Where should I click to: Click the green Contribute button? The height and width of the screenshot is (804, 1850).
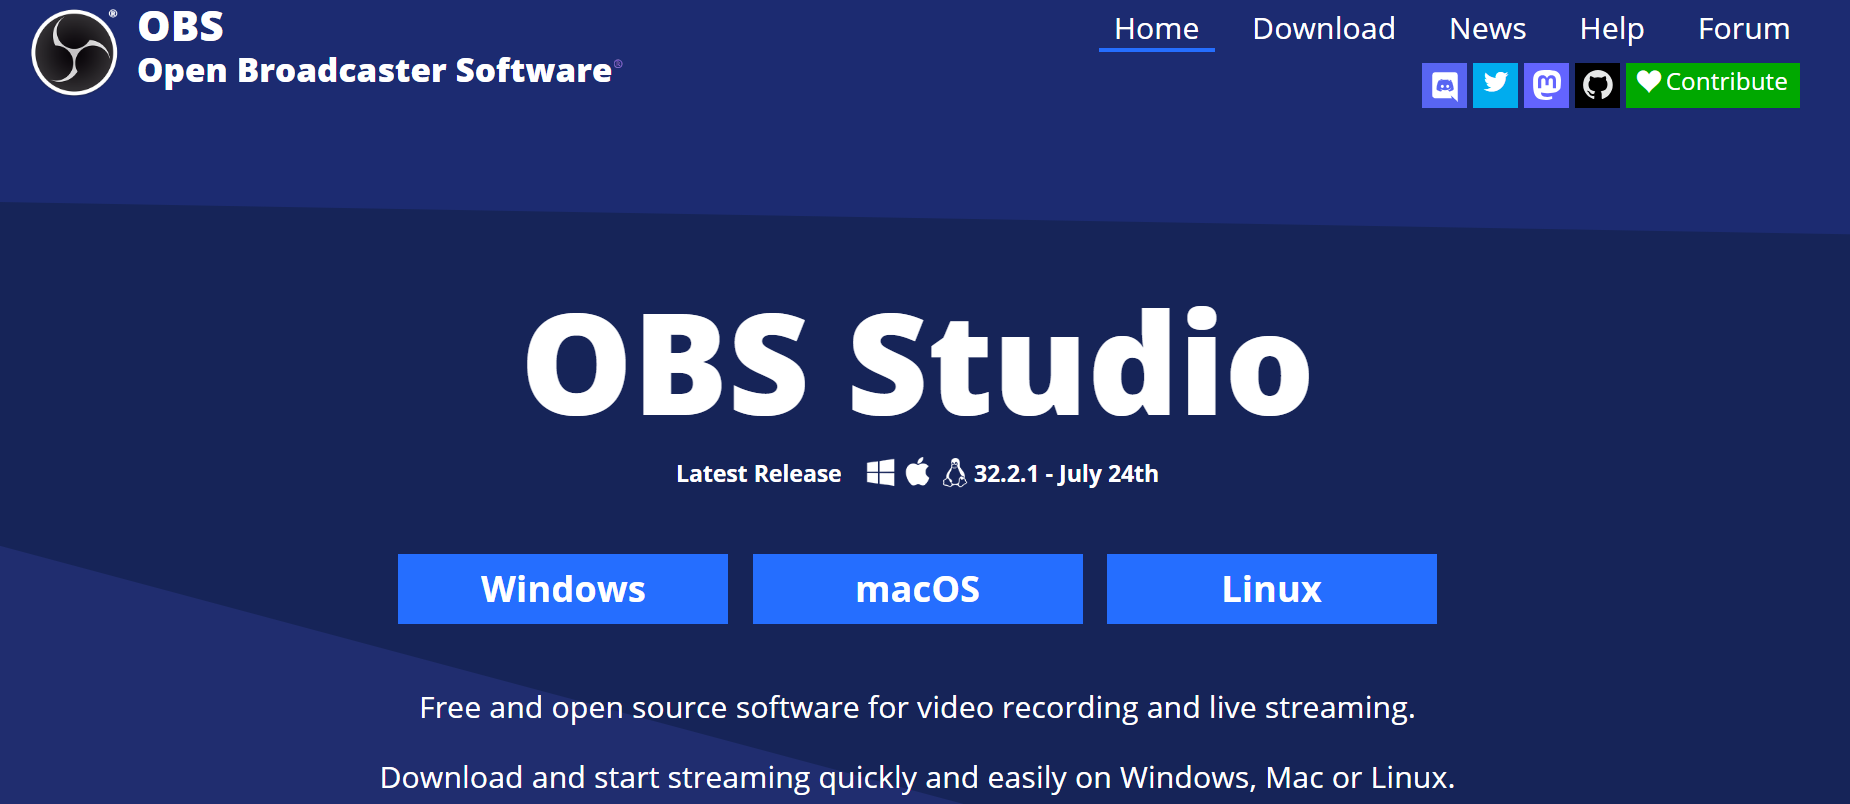(1712, 85)
